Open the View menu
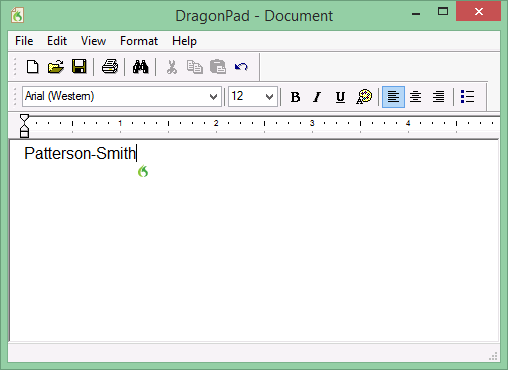Image resolution: width=508 pixels, height=370 pixels. click(x=93, y=41)
